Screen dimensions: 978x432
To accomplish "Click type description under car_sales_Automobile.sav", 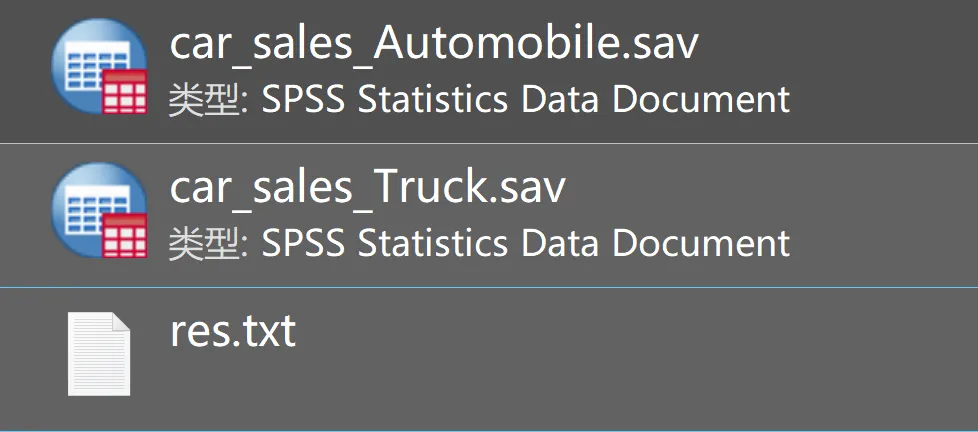I will click(x=478, y=99).
